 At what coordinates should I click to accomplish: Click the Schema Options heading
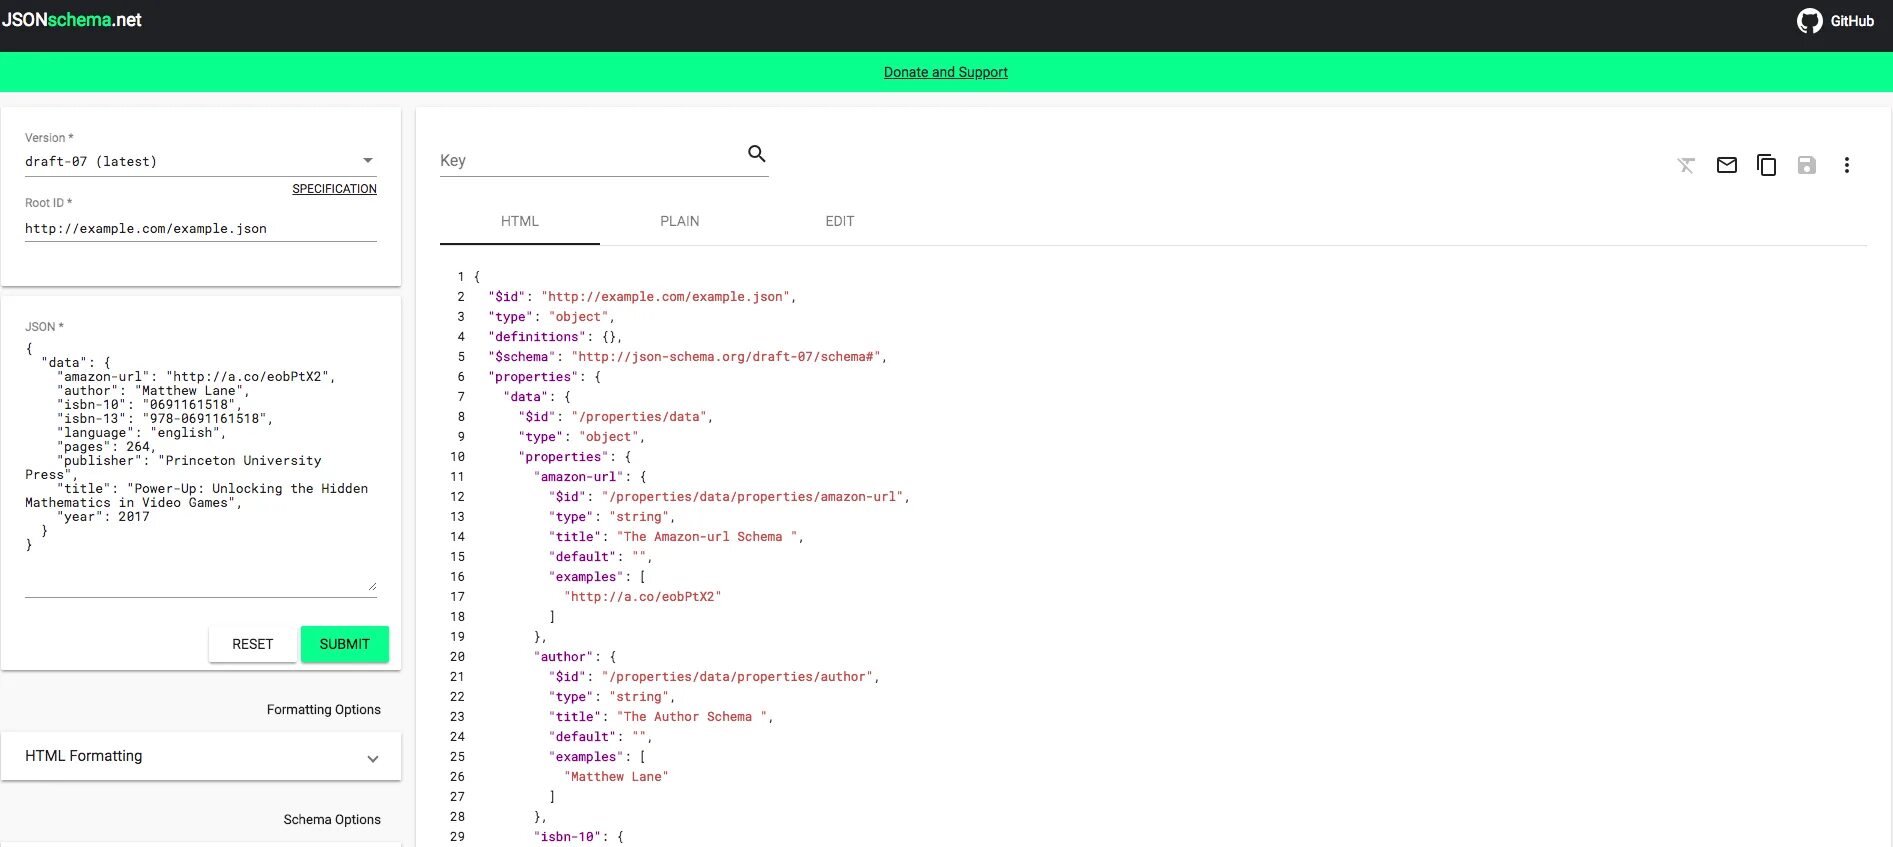click(x=332, y=820)
